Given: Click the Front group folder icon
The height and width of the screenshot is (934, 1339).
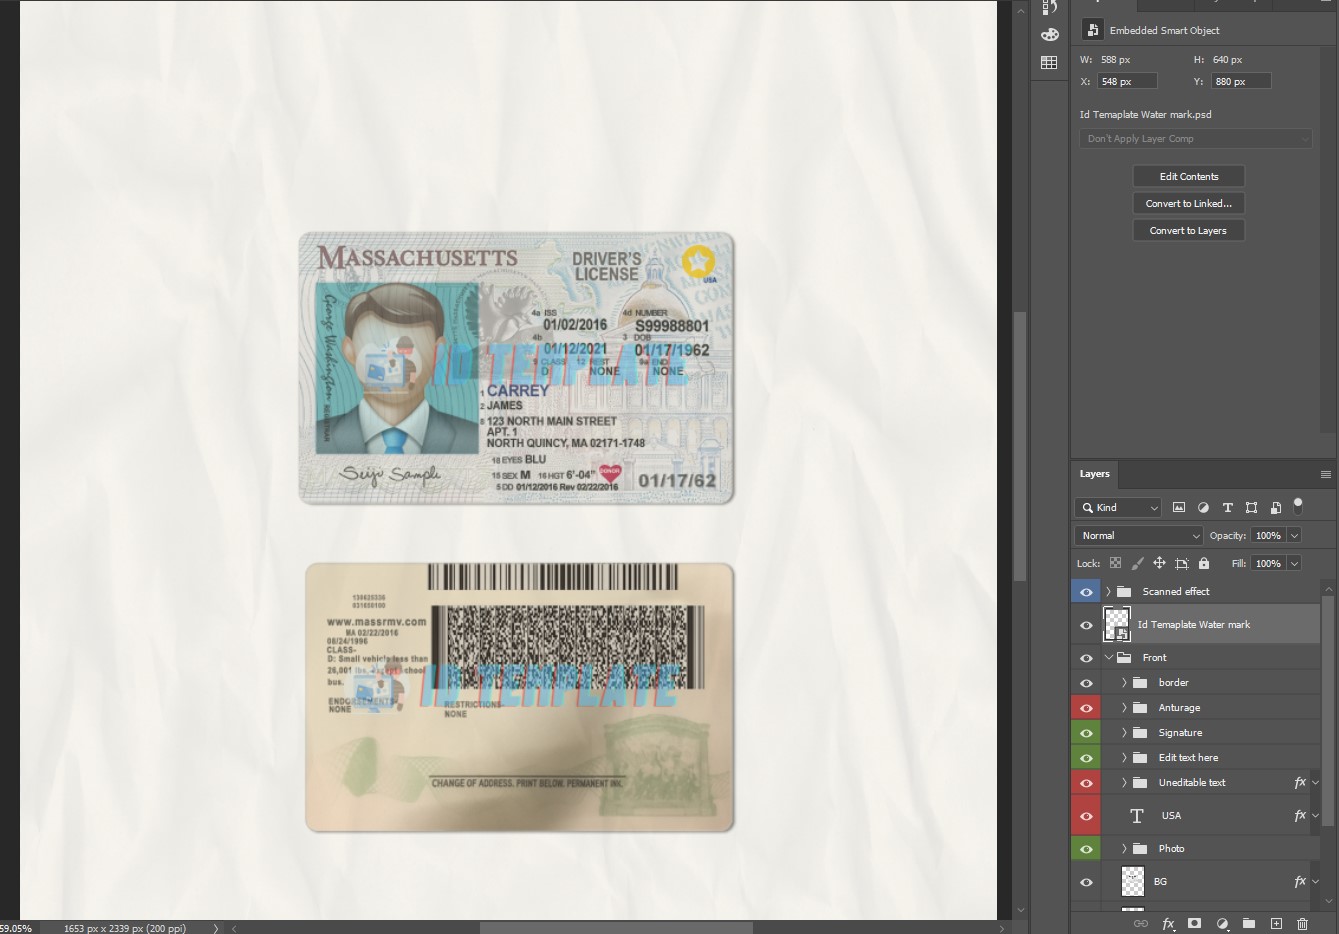Looking at the screenshot, I should coord(1124,657).
